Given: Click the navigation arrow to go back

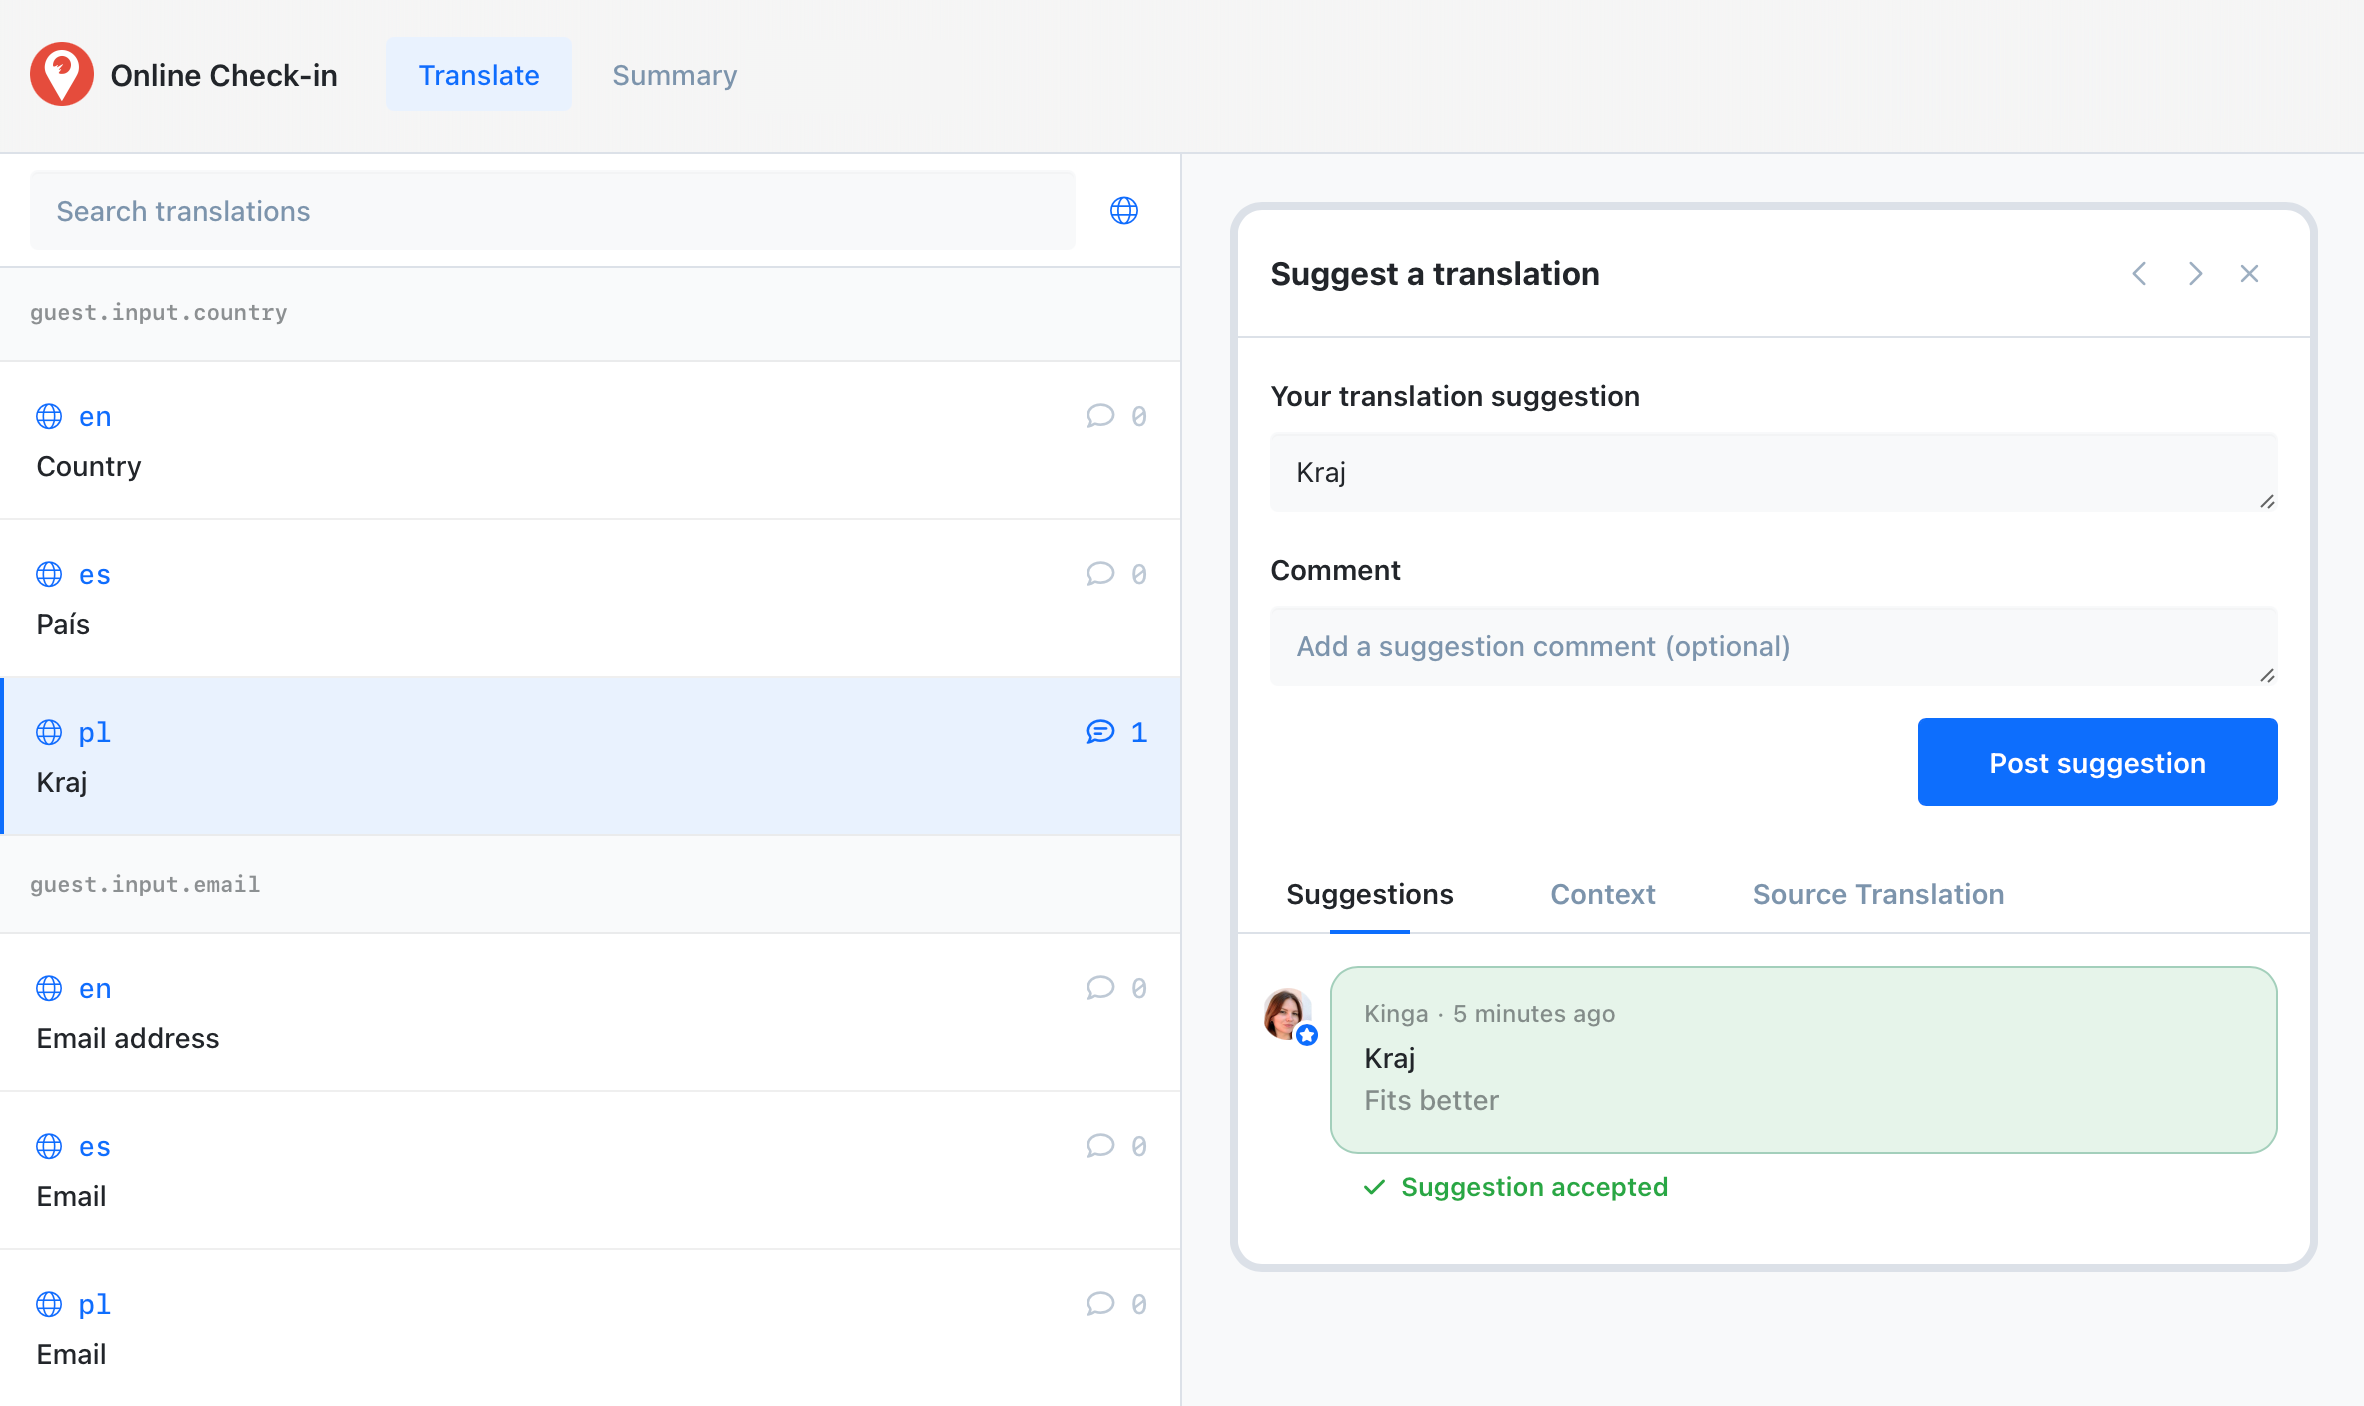Looking at the screenshot, I should pyautogui.click(x=2140, y=273).
